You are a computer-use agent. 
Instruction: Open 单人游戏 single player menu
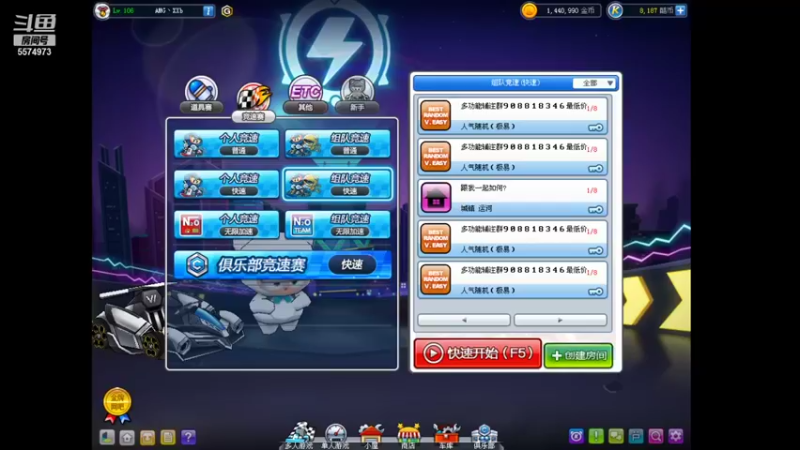tap(336, 436)
